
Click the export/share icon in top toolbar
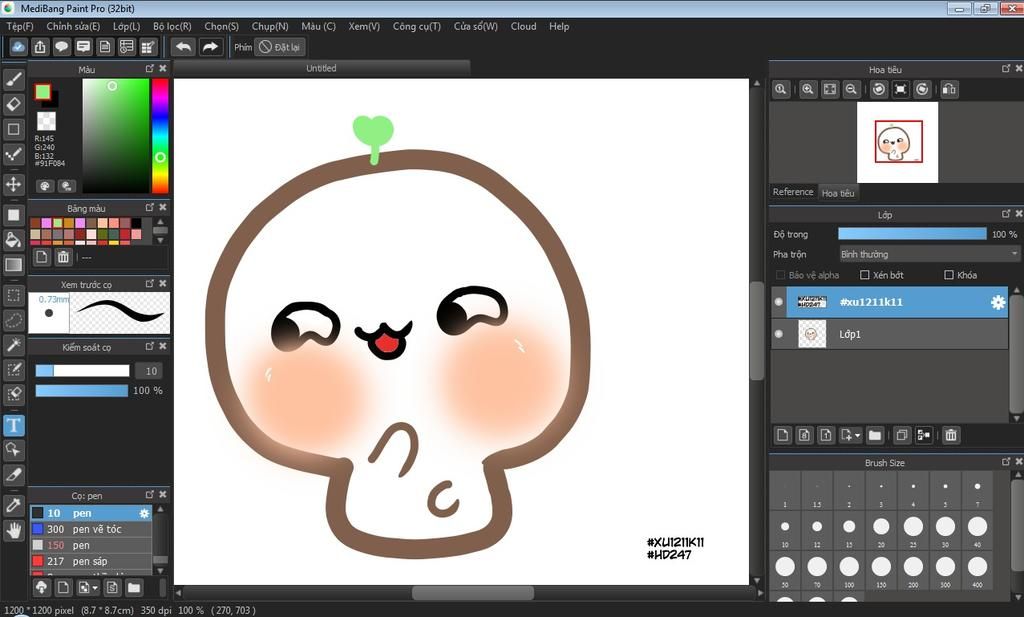(x=40, y=47)
